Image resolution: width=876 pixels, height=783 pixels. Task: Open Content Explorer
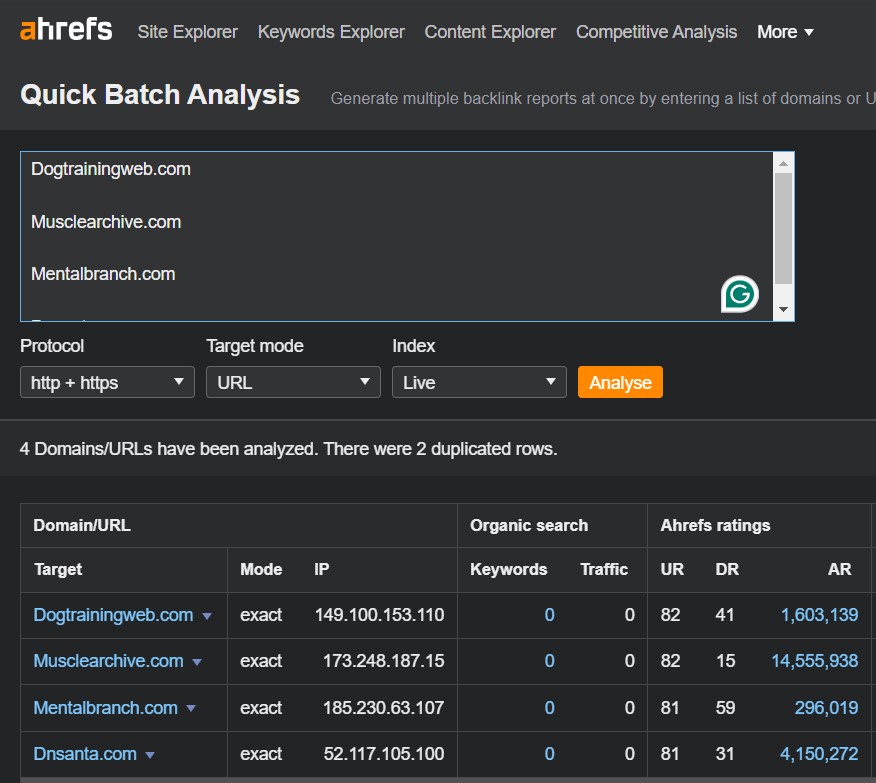tap(490, 32)
